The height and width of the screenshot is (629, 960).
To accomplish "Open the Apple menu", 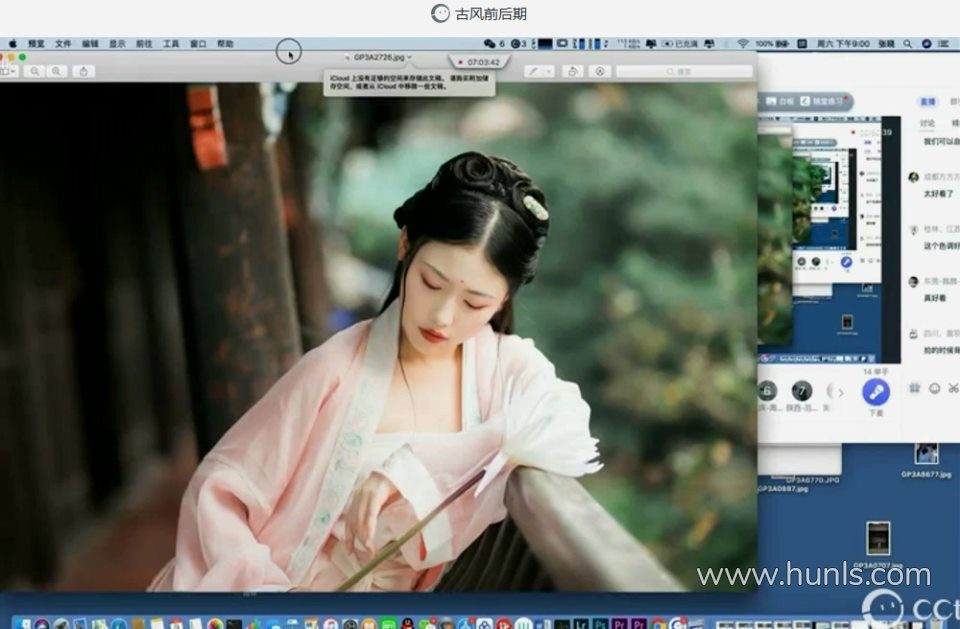I will click(x=12, y=43).
